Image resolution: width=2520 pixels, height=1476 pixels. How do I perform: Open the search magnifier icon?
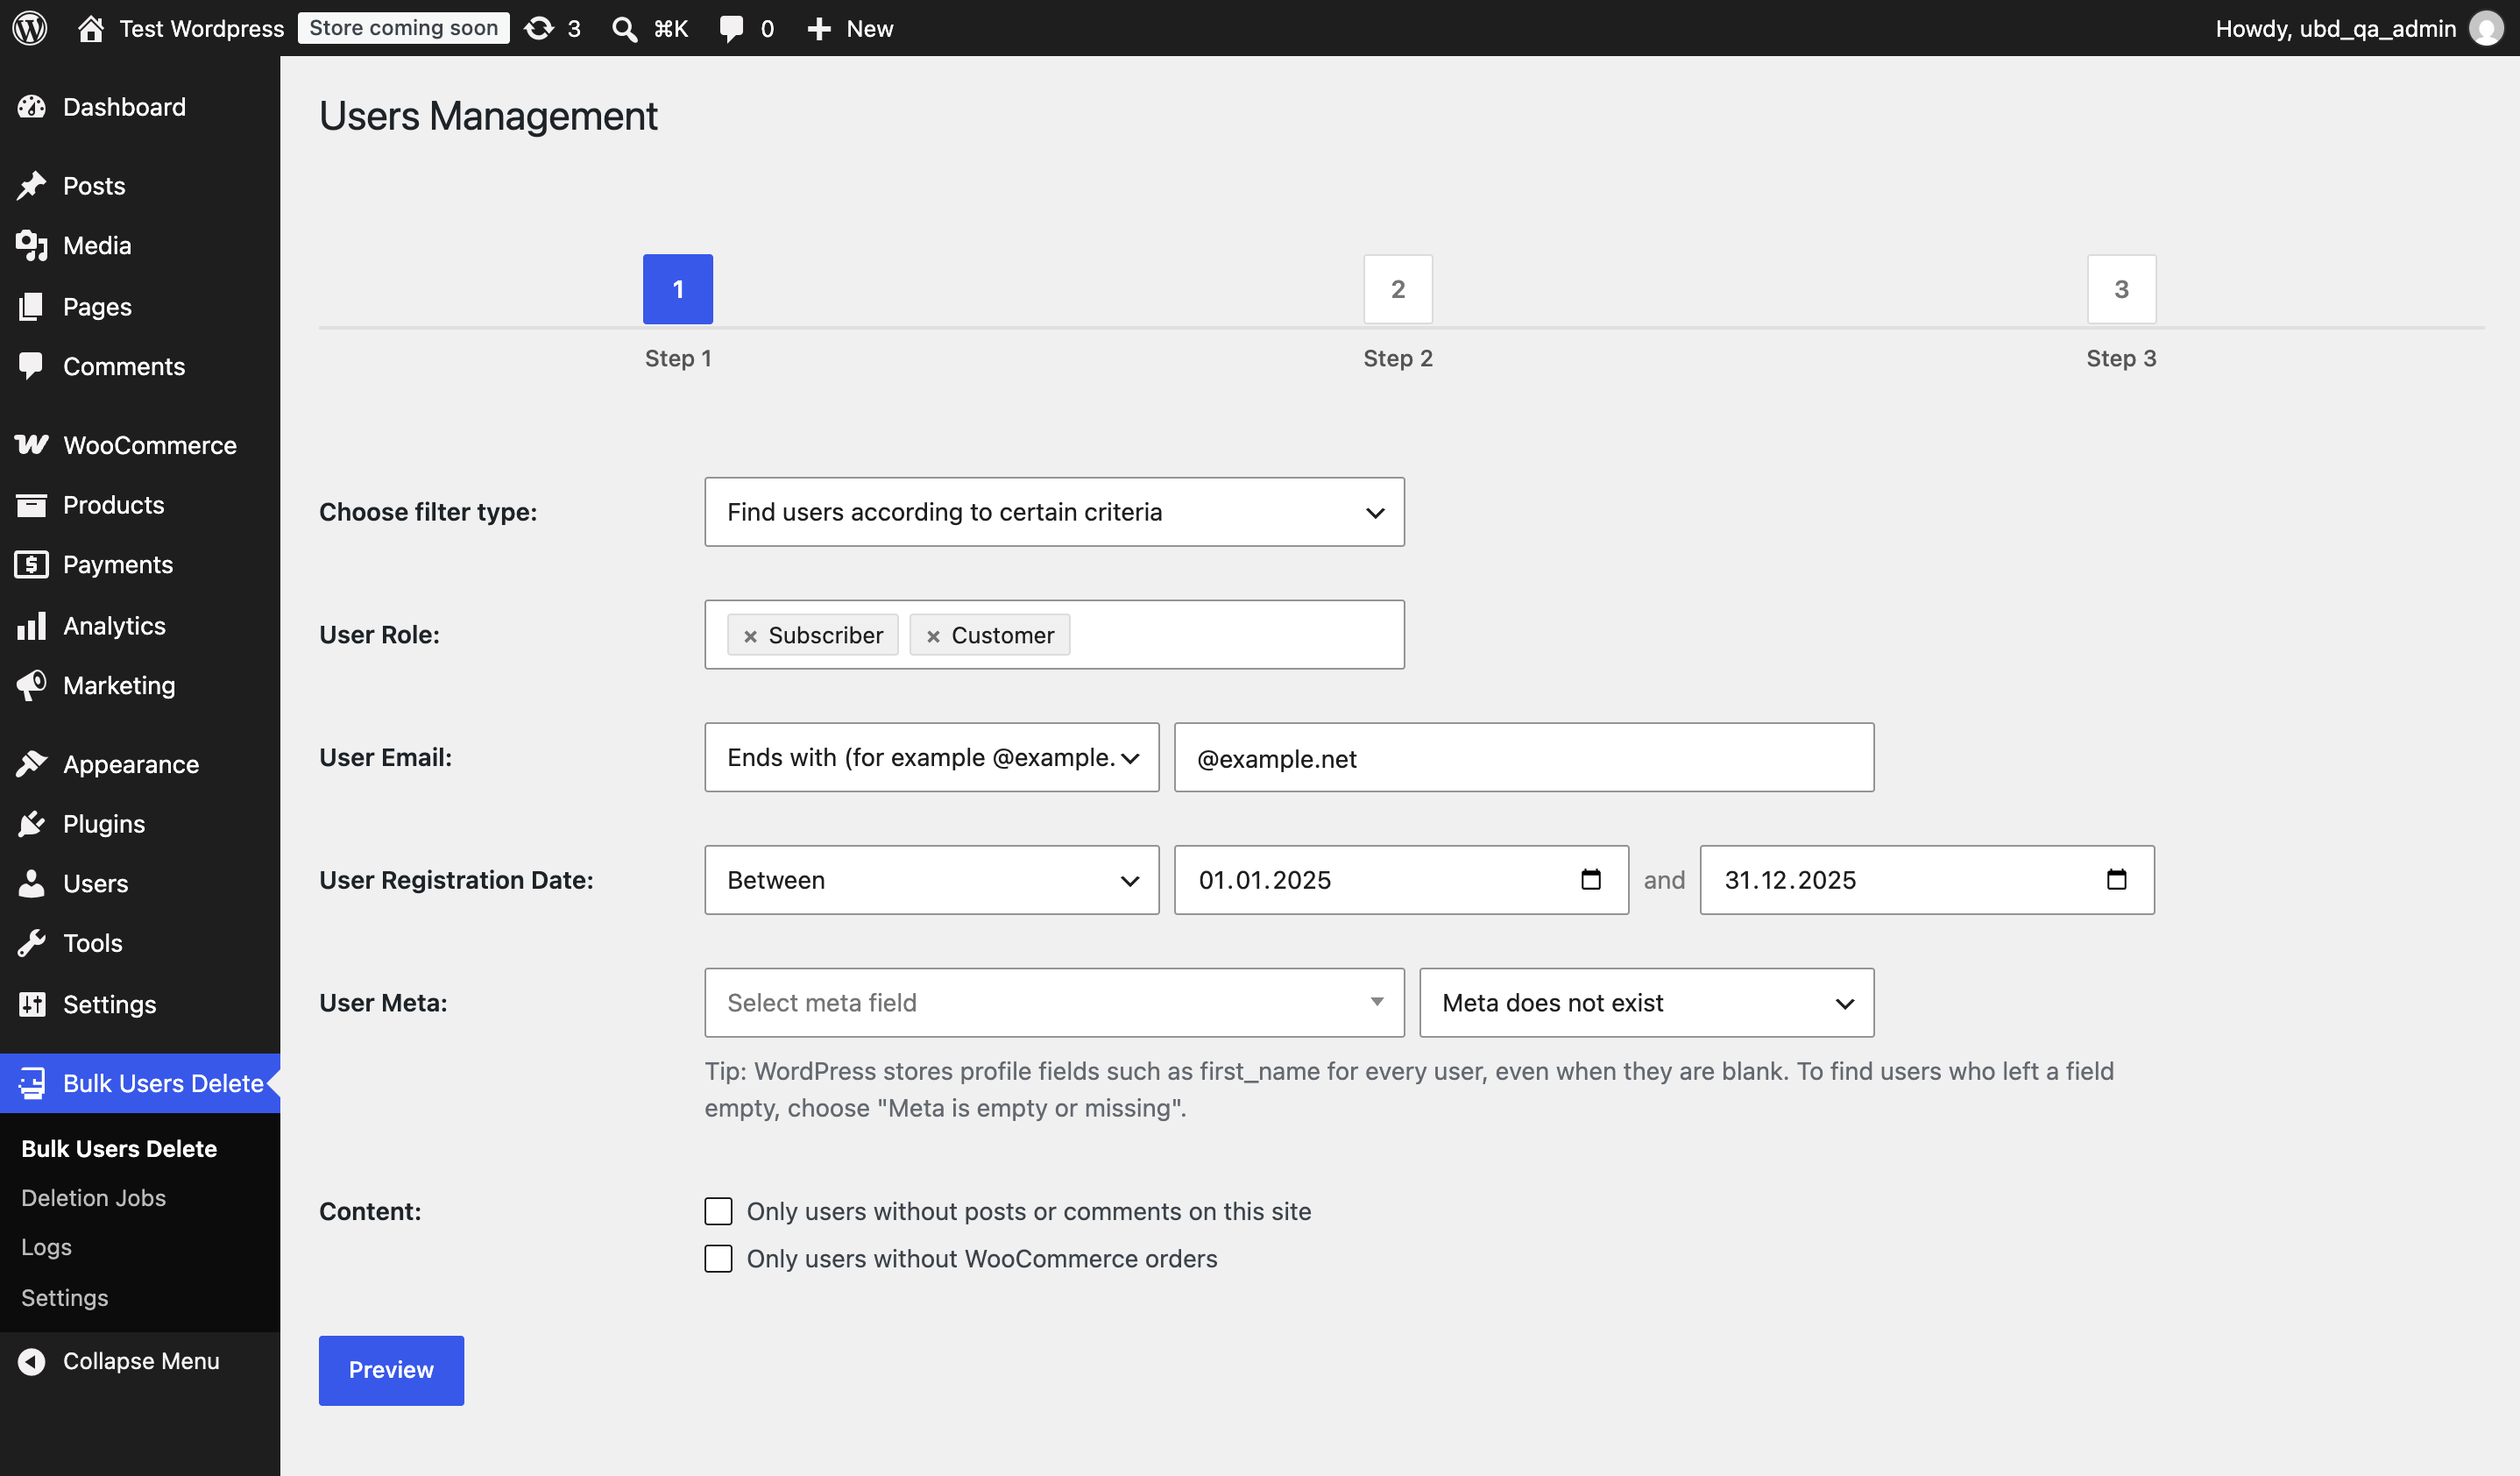(624, 29)
